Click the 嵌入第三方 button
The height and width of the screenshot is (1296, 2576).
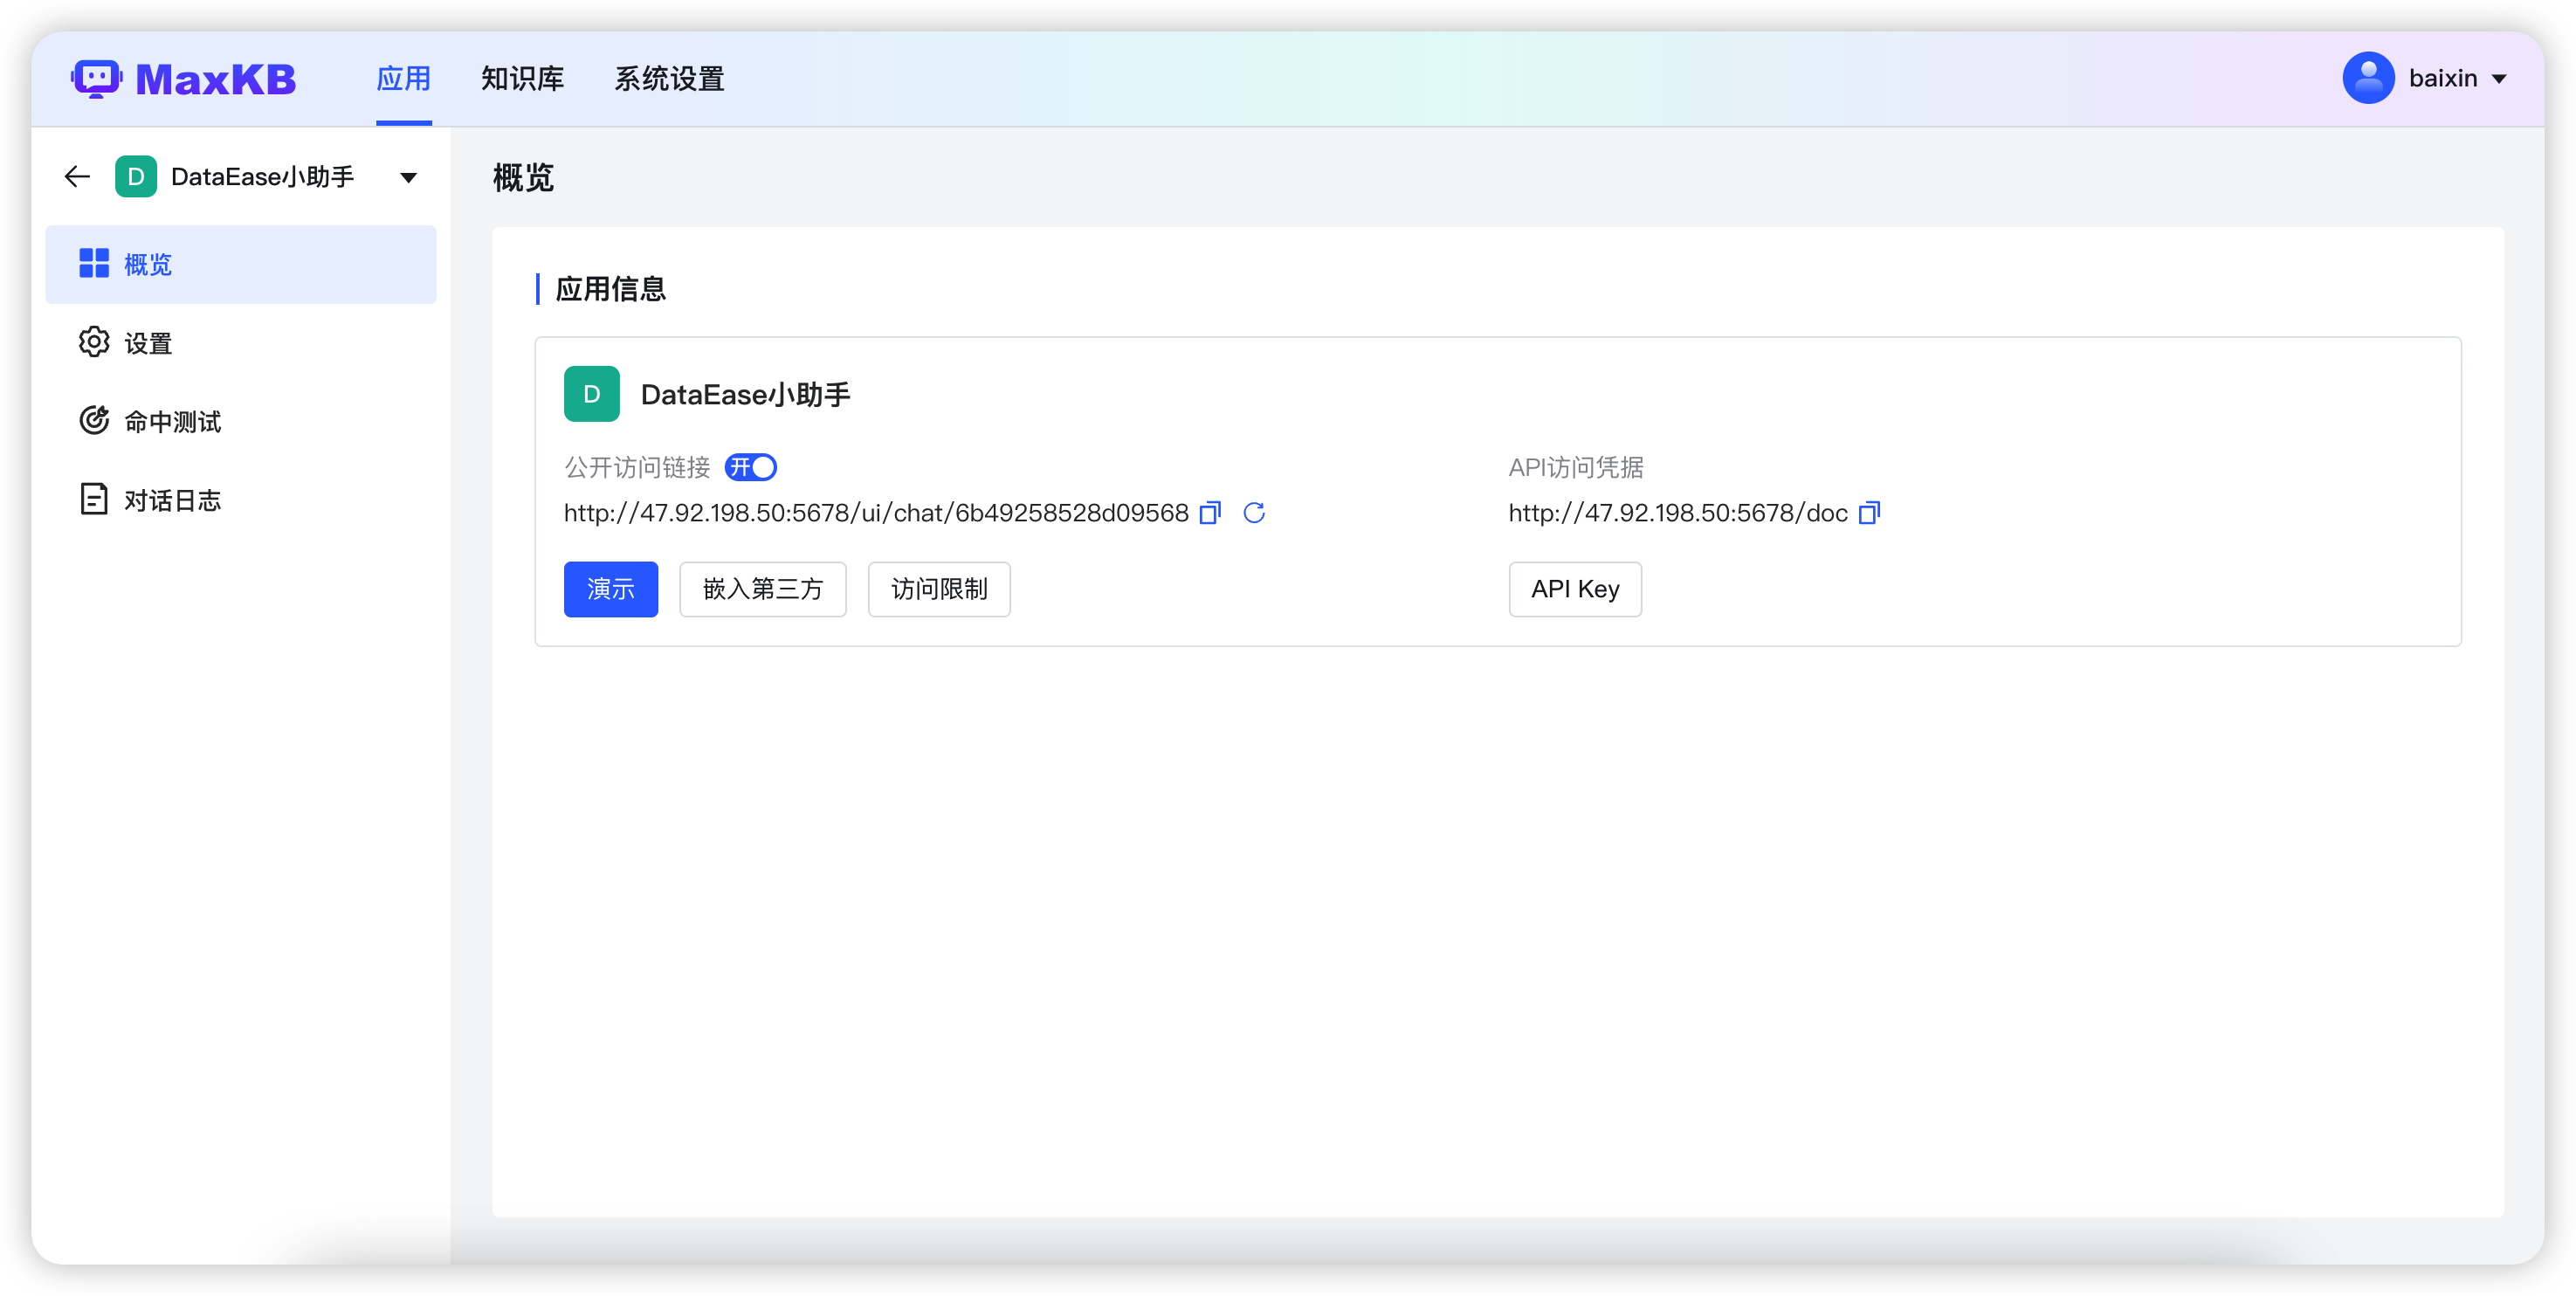(x=763, y=589)
